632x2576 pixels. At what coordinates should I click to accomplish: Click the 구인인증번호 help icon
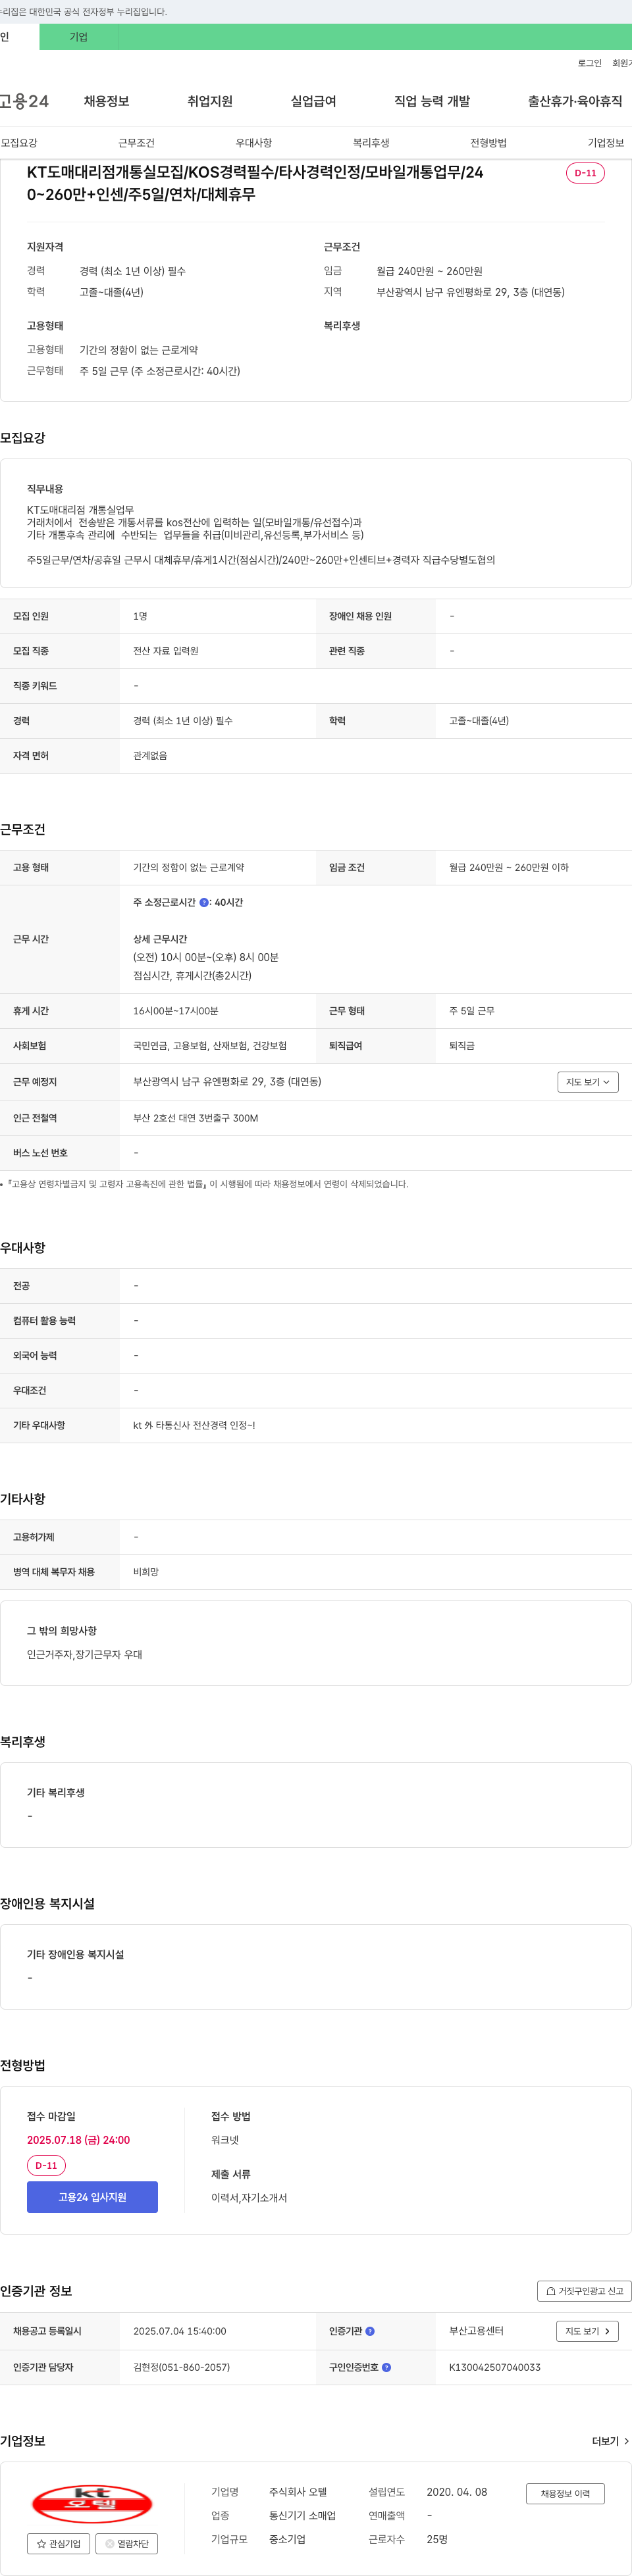(x=386, y=2367)
